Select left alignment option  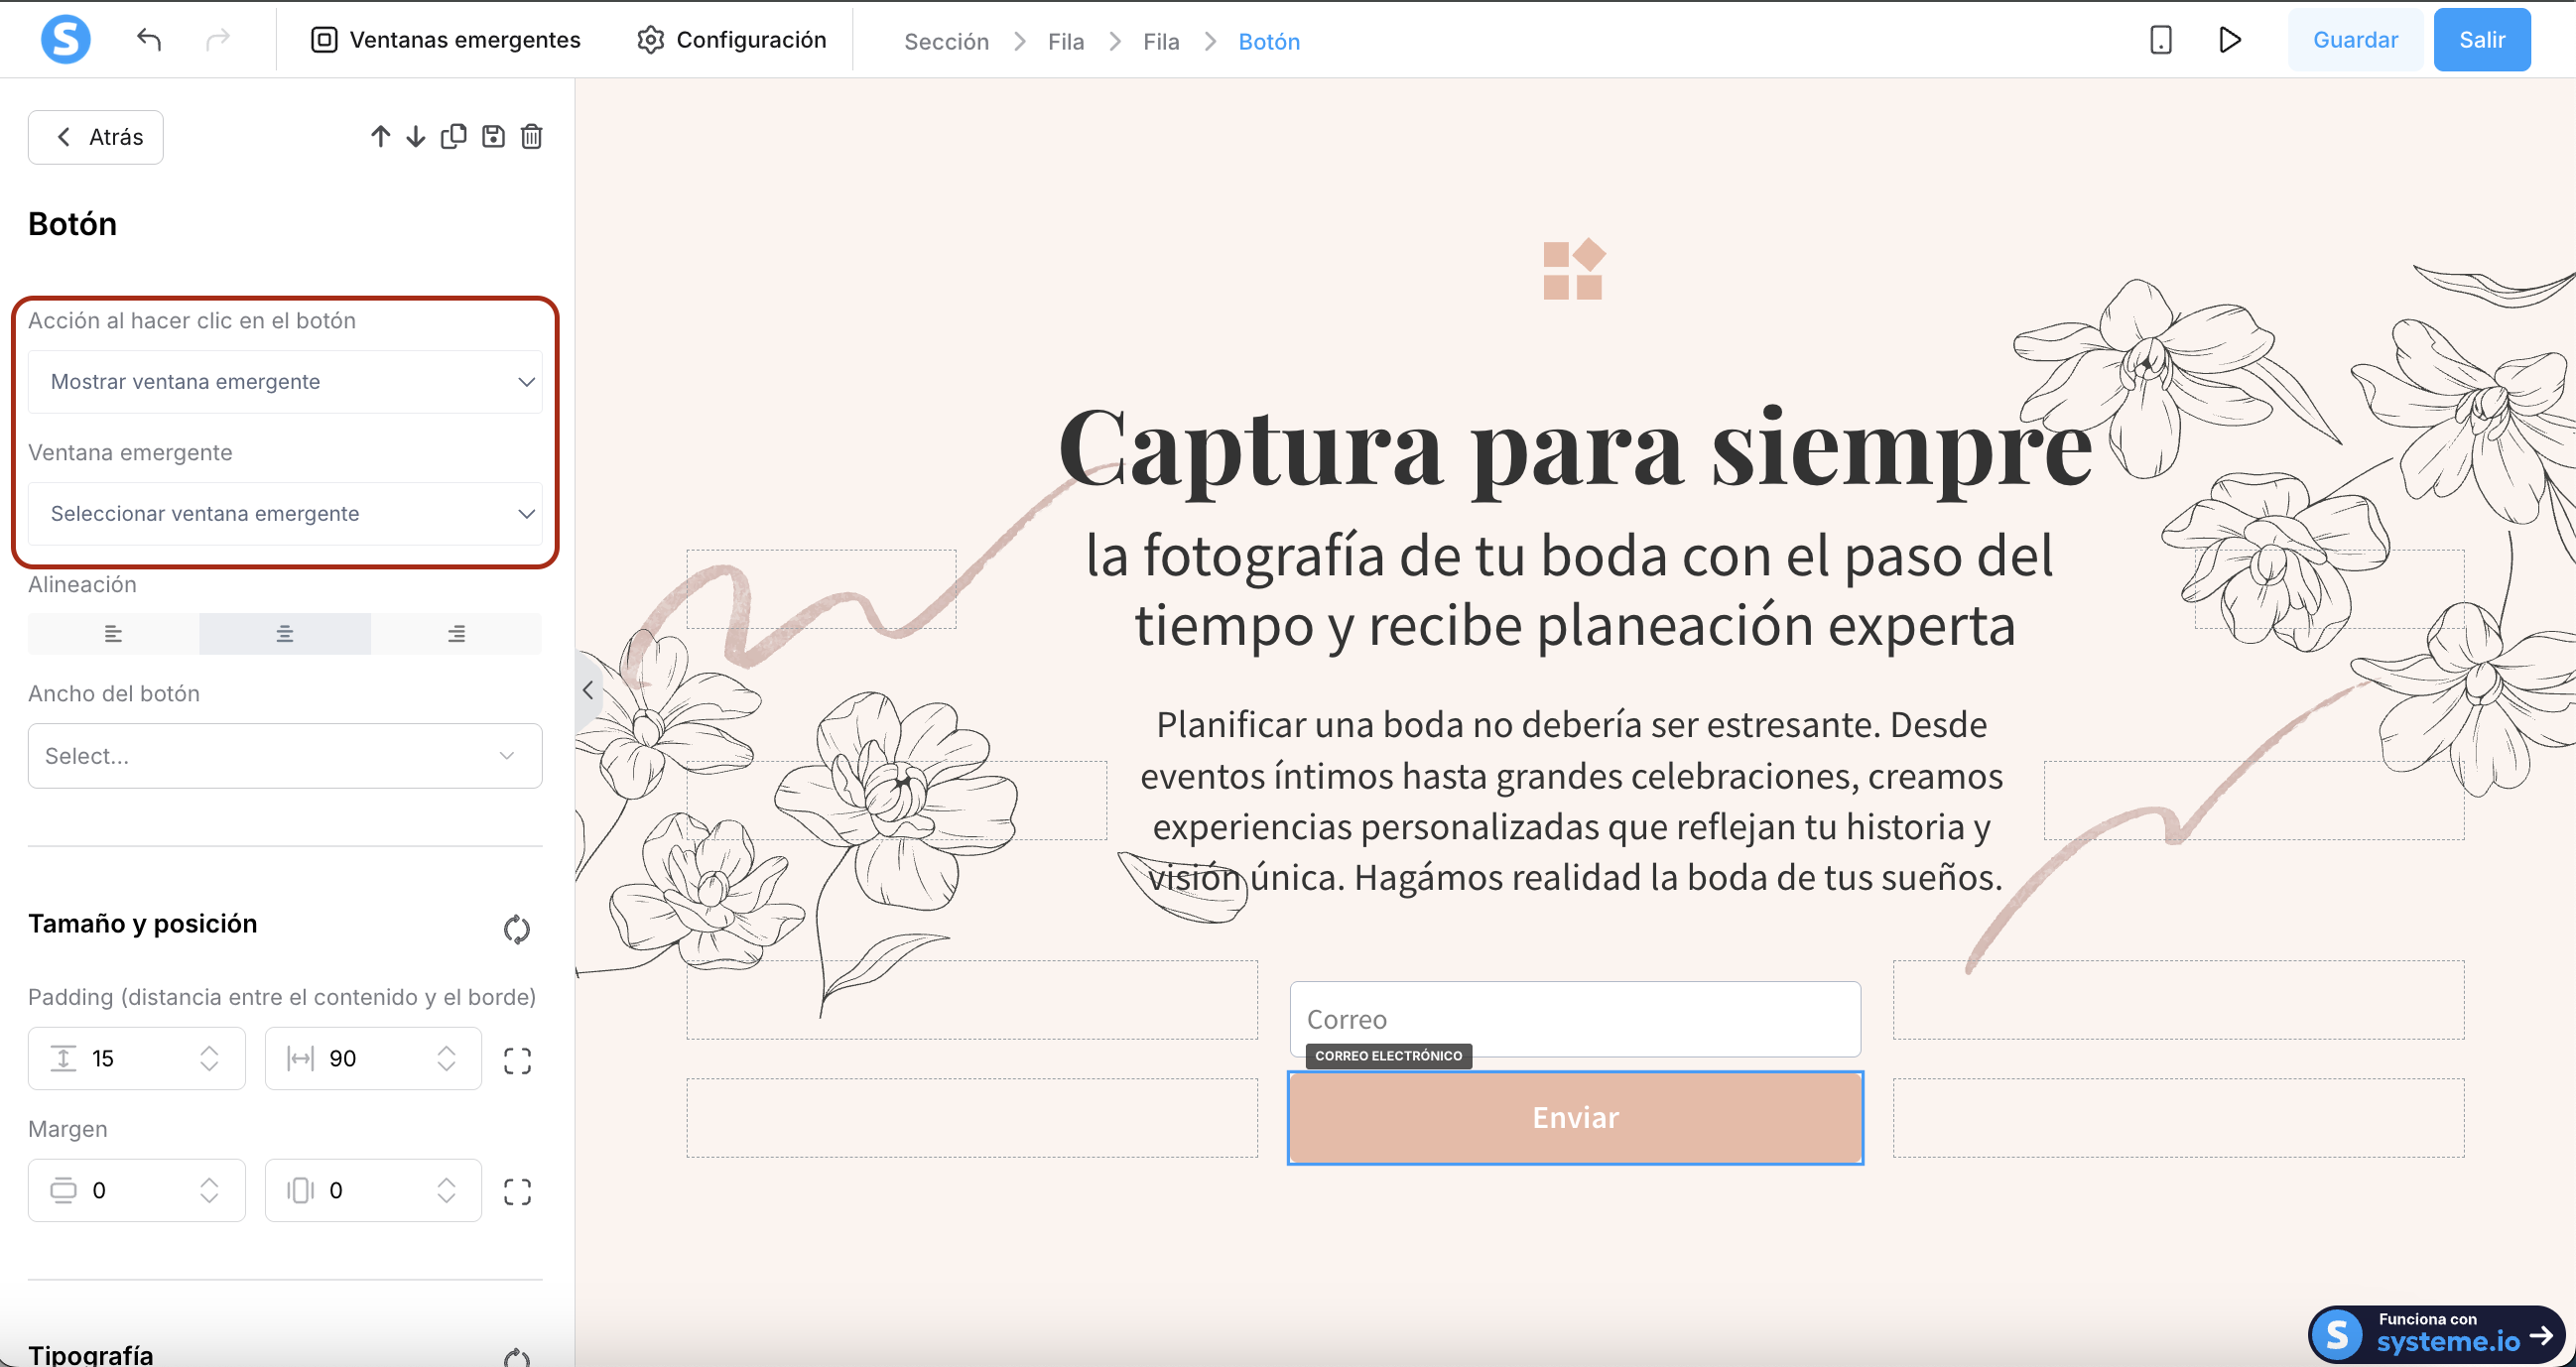click(113, 634)
